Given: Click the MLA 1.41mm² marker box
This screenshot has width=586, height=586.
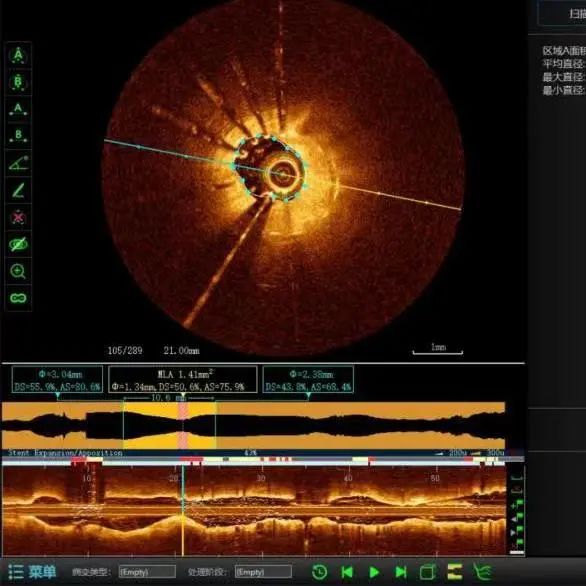Looking at the screenshot, I should (183, 379).
